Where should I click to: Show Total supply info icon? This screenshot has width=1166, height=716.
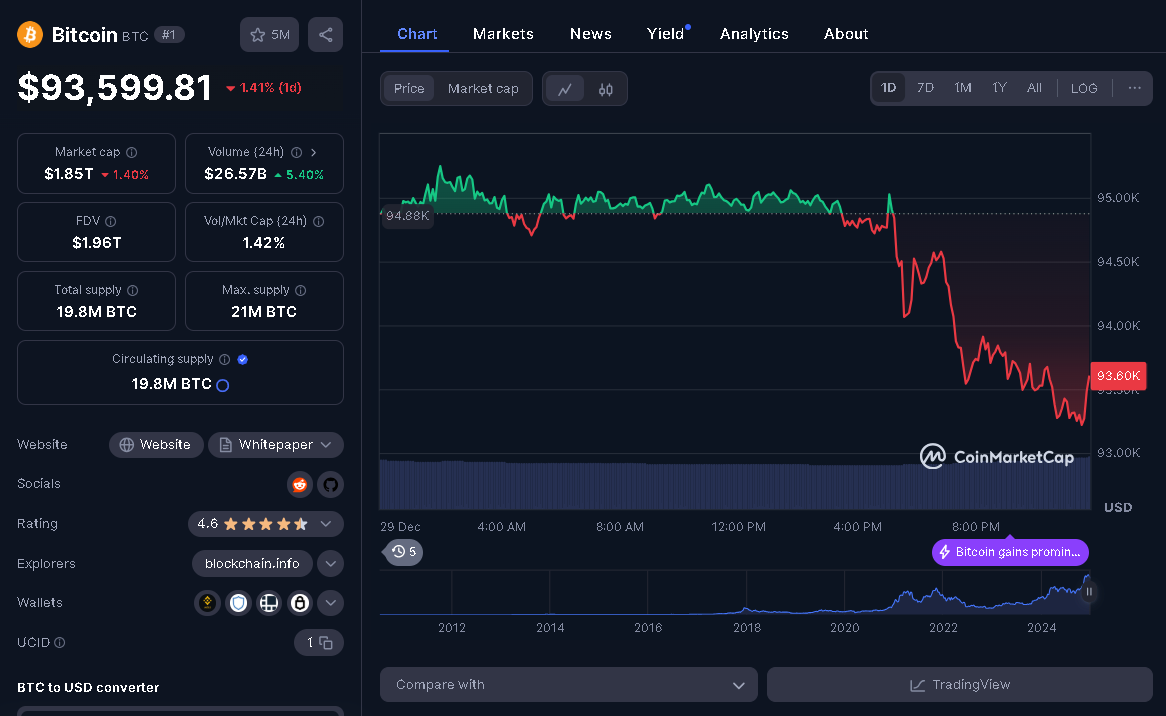coord(132,291)
